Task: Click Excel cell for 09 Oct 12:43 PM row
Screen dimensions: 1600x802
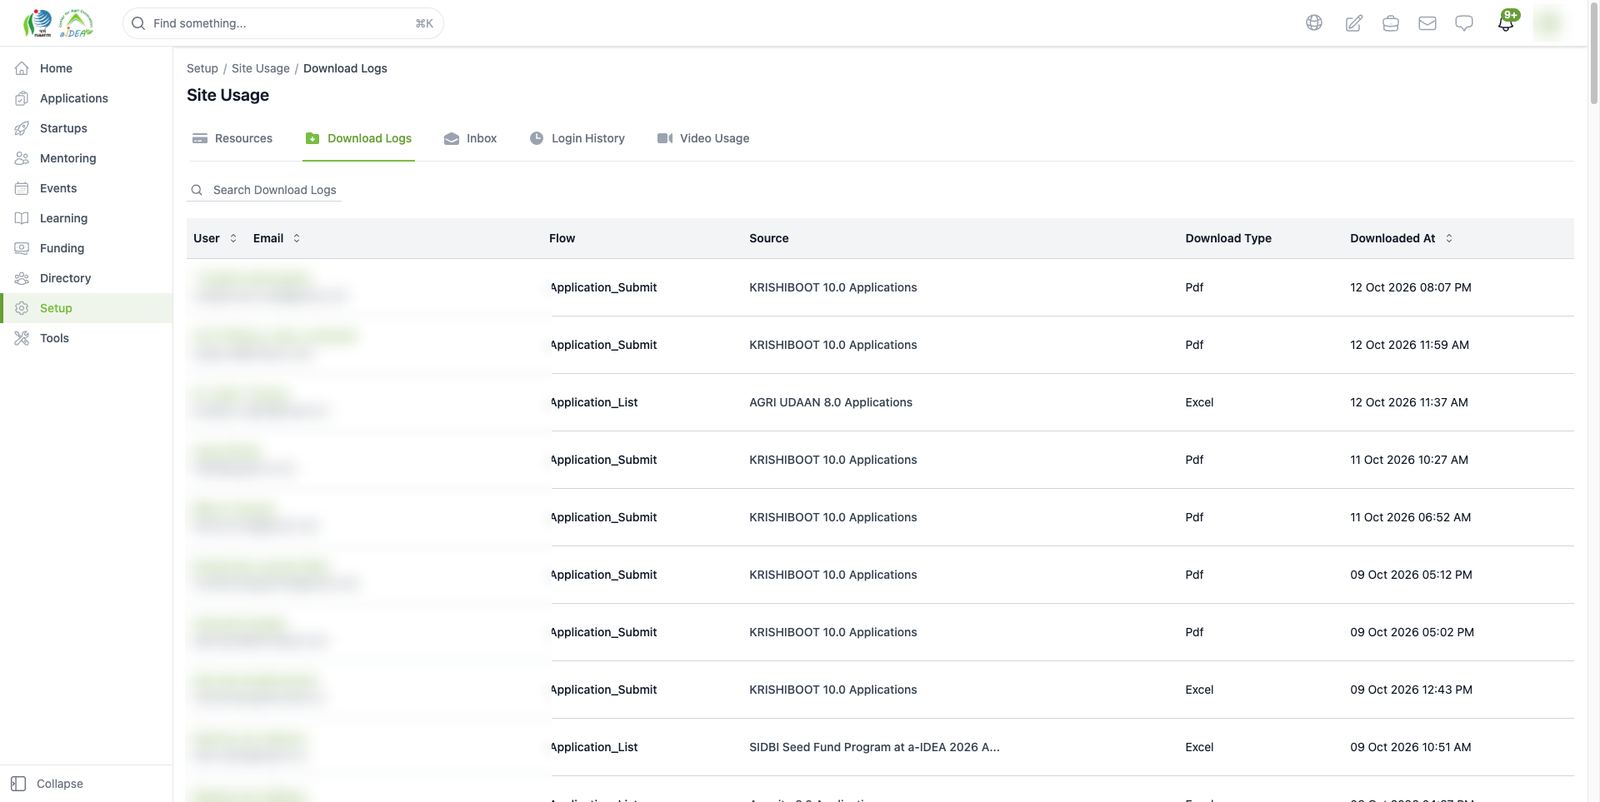Action: pyautogui.click(x=1199, y=690)
